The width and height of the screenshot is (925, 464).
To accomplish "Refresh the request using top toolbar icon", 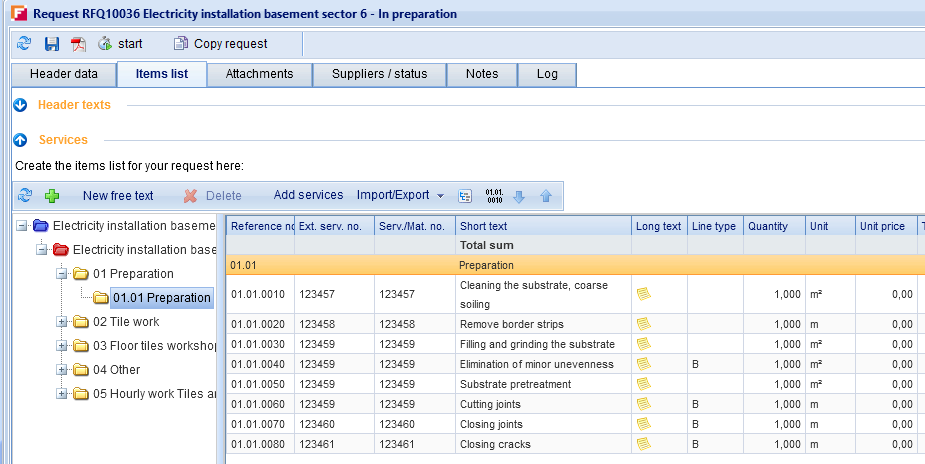I will pyautogui.click(x=24, y=44).
